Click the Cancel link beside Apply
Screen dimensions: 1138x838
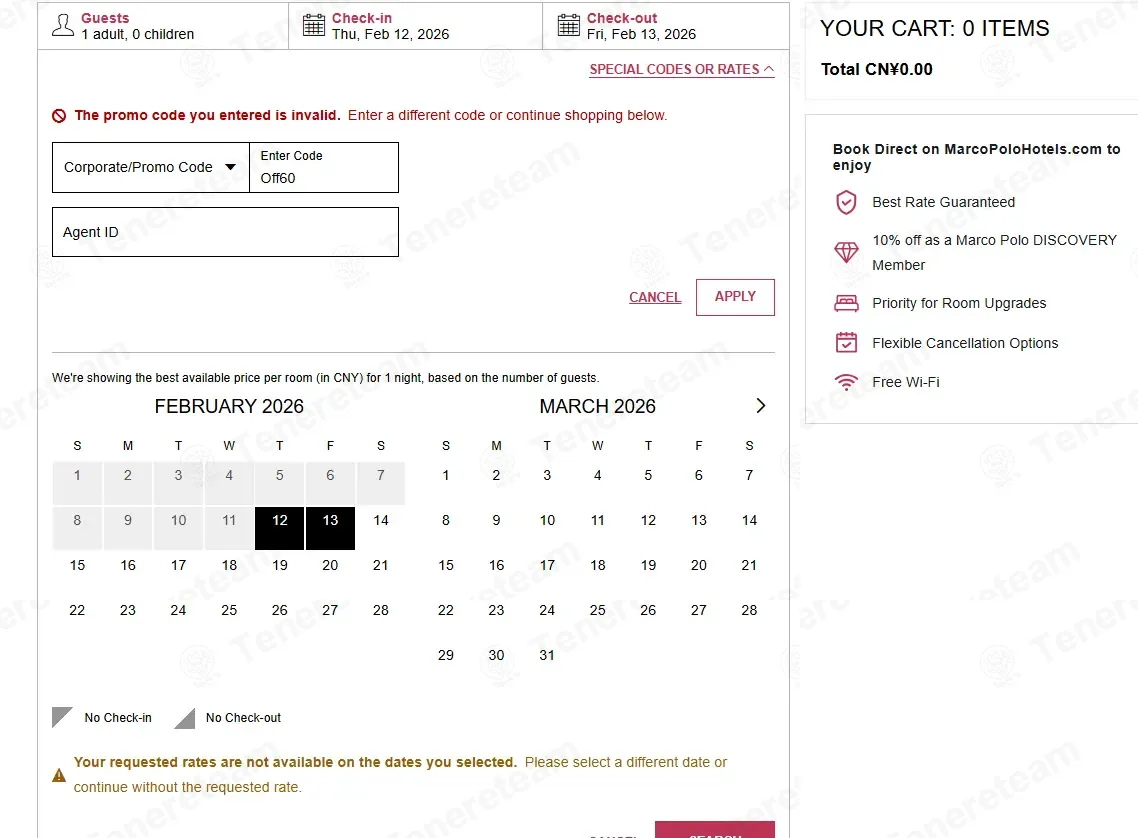(655, 297)
